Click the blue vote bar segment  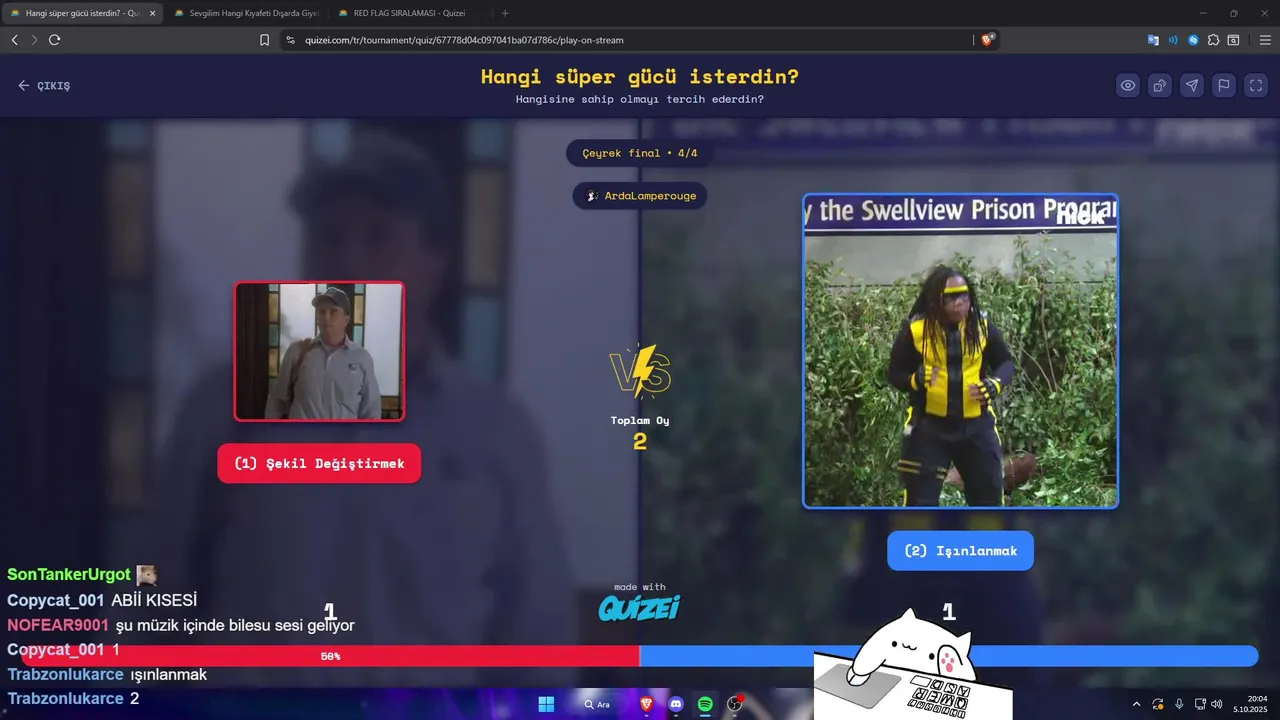coord(948,656)
